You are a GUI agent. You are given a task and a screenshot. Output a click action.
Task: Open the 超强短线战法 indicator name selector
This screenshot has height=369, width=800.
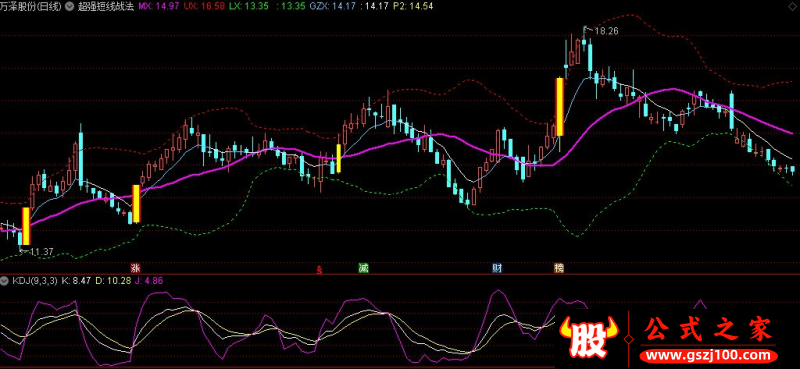(106, 7)
